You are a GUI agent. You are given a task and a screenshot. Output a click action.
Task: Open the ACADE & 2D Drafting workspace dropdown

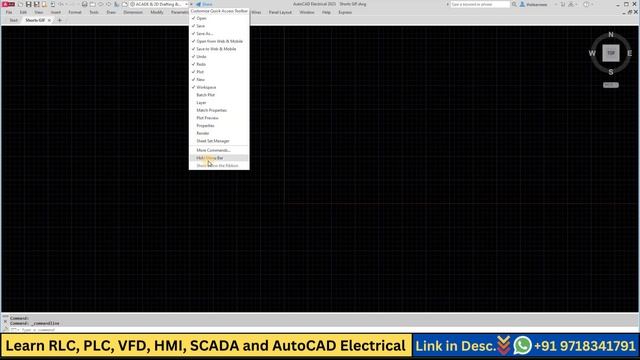click(x=159, y=4)
